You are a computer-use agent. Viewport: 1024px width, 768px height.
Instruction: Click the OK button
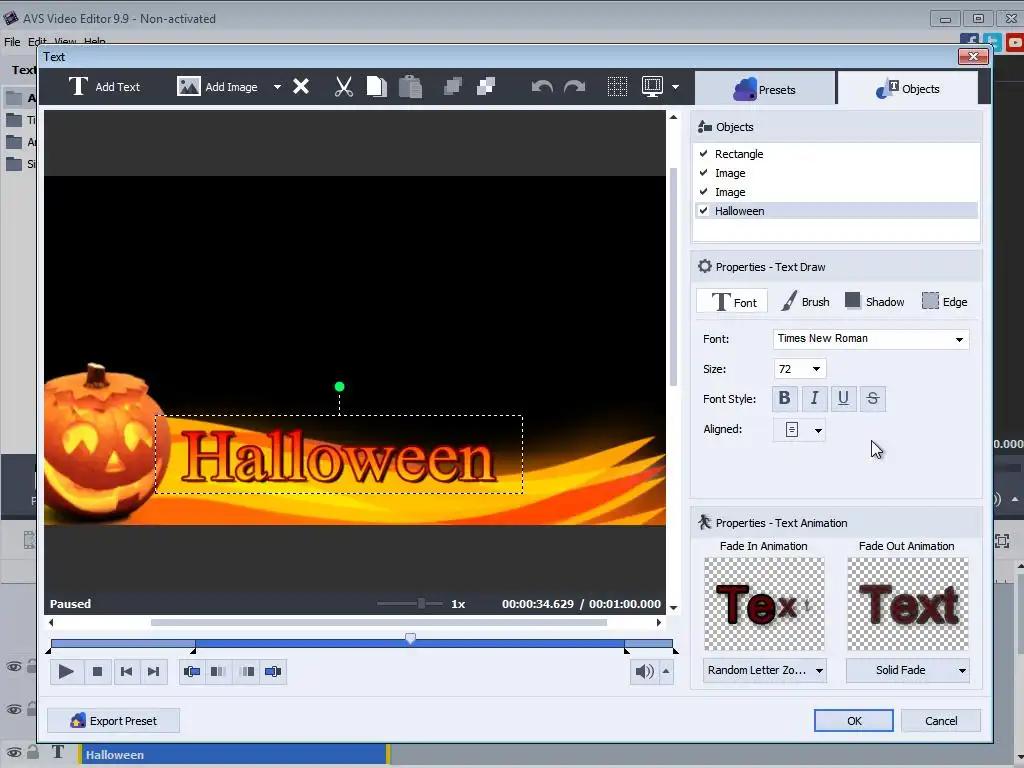[854, 721]
